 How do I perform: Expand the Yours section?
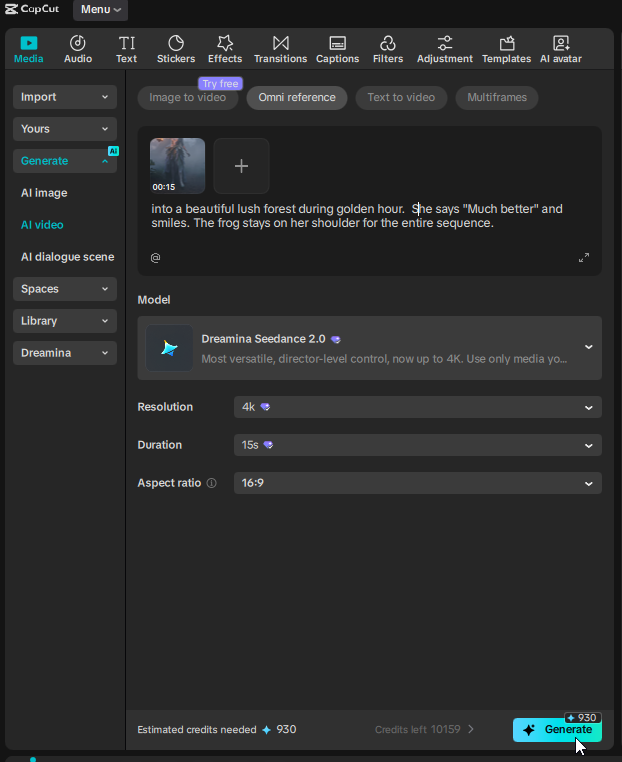click(x=65, y=129)
